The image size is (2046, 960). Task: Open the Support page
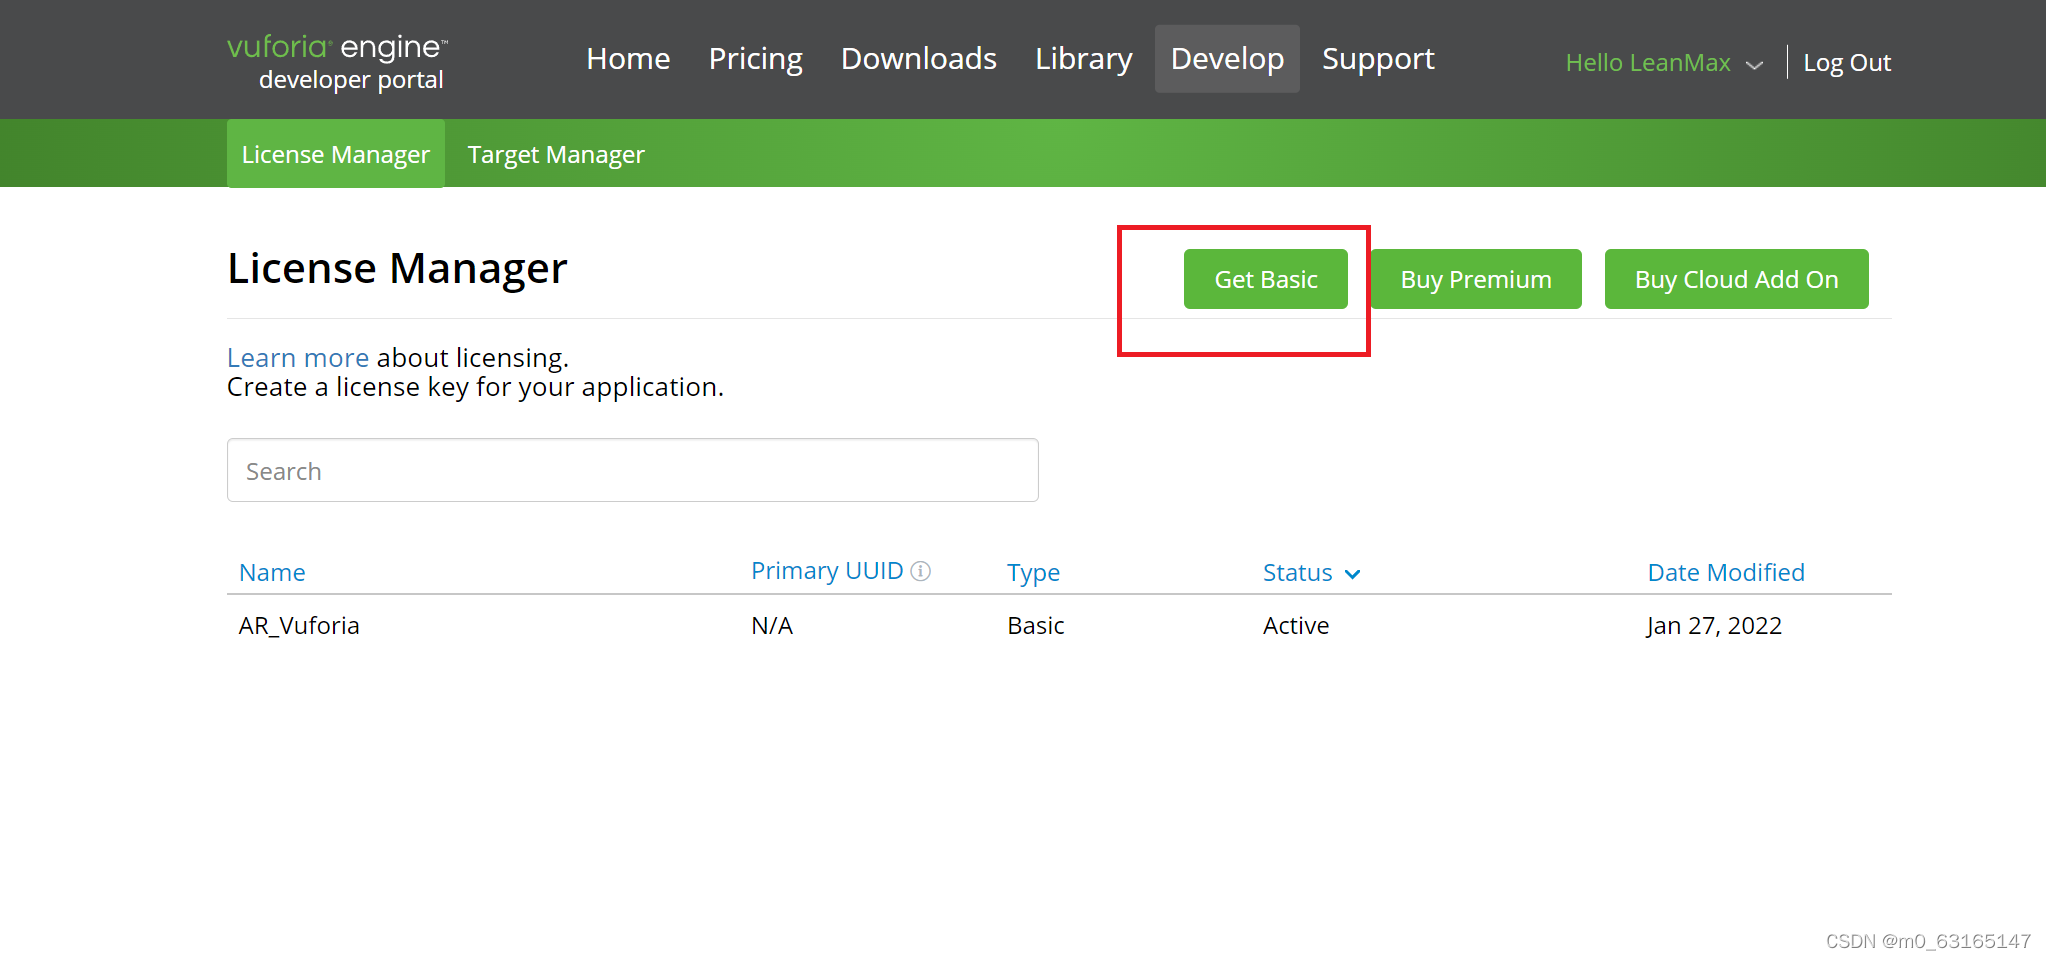pos(1378,59)
